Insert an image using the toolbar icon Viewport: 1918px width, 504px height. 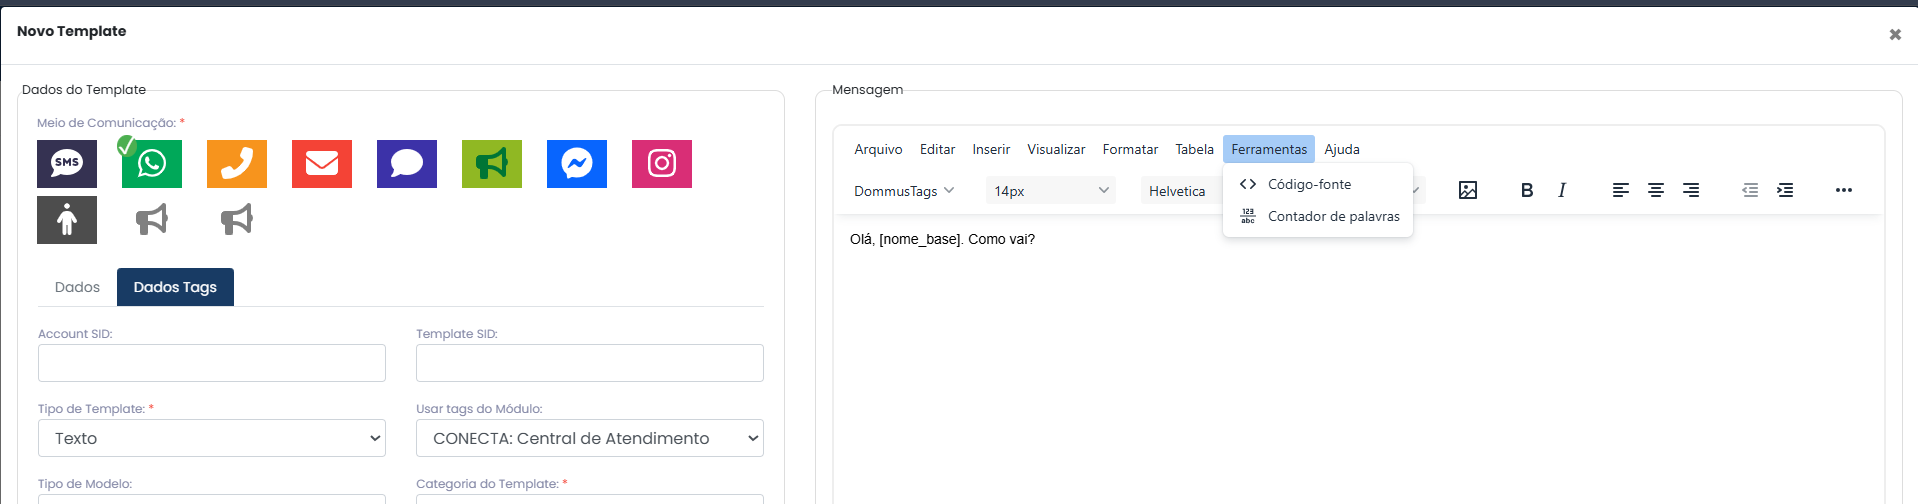point(1468,190)
